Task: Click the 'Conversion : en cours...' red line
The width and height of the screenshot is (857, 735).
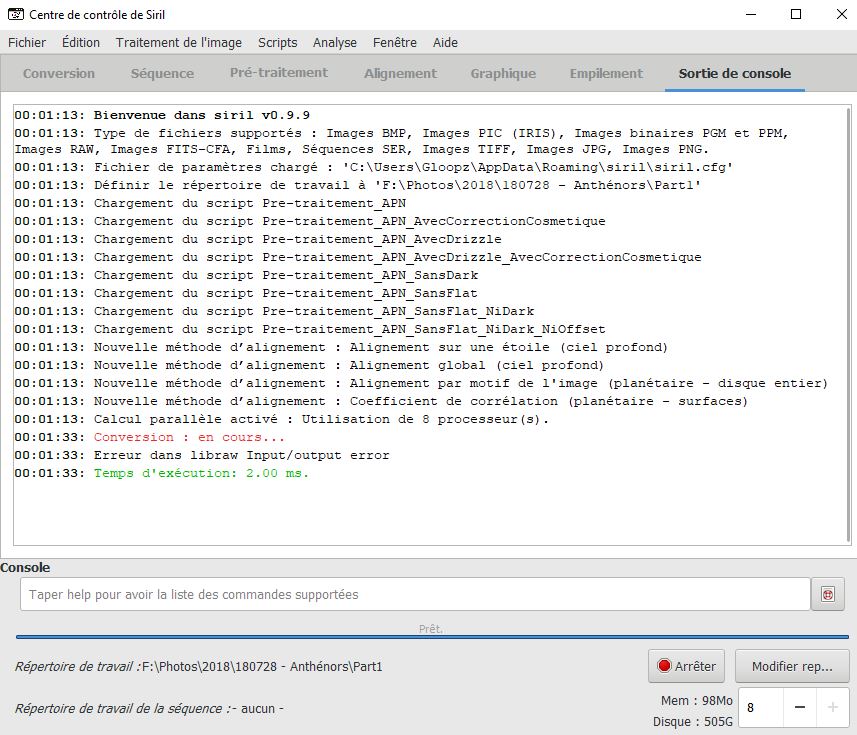Action: [149, 437]
